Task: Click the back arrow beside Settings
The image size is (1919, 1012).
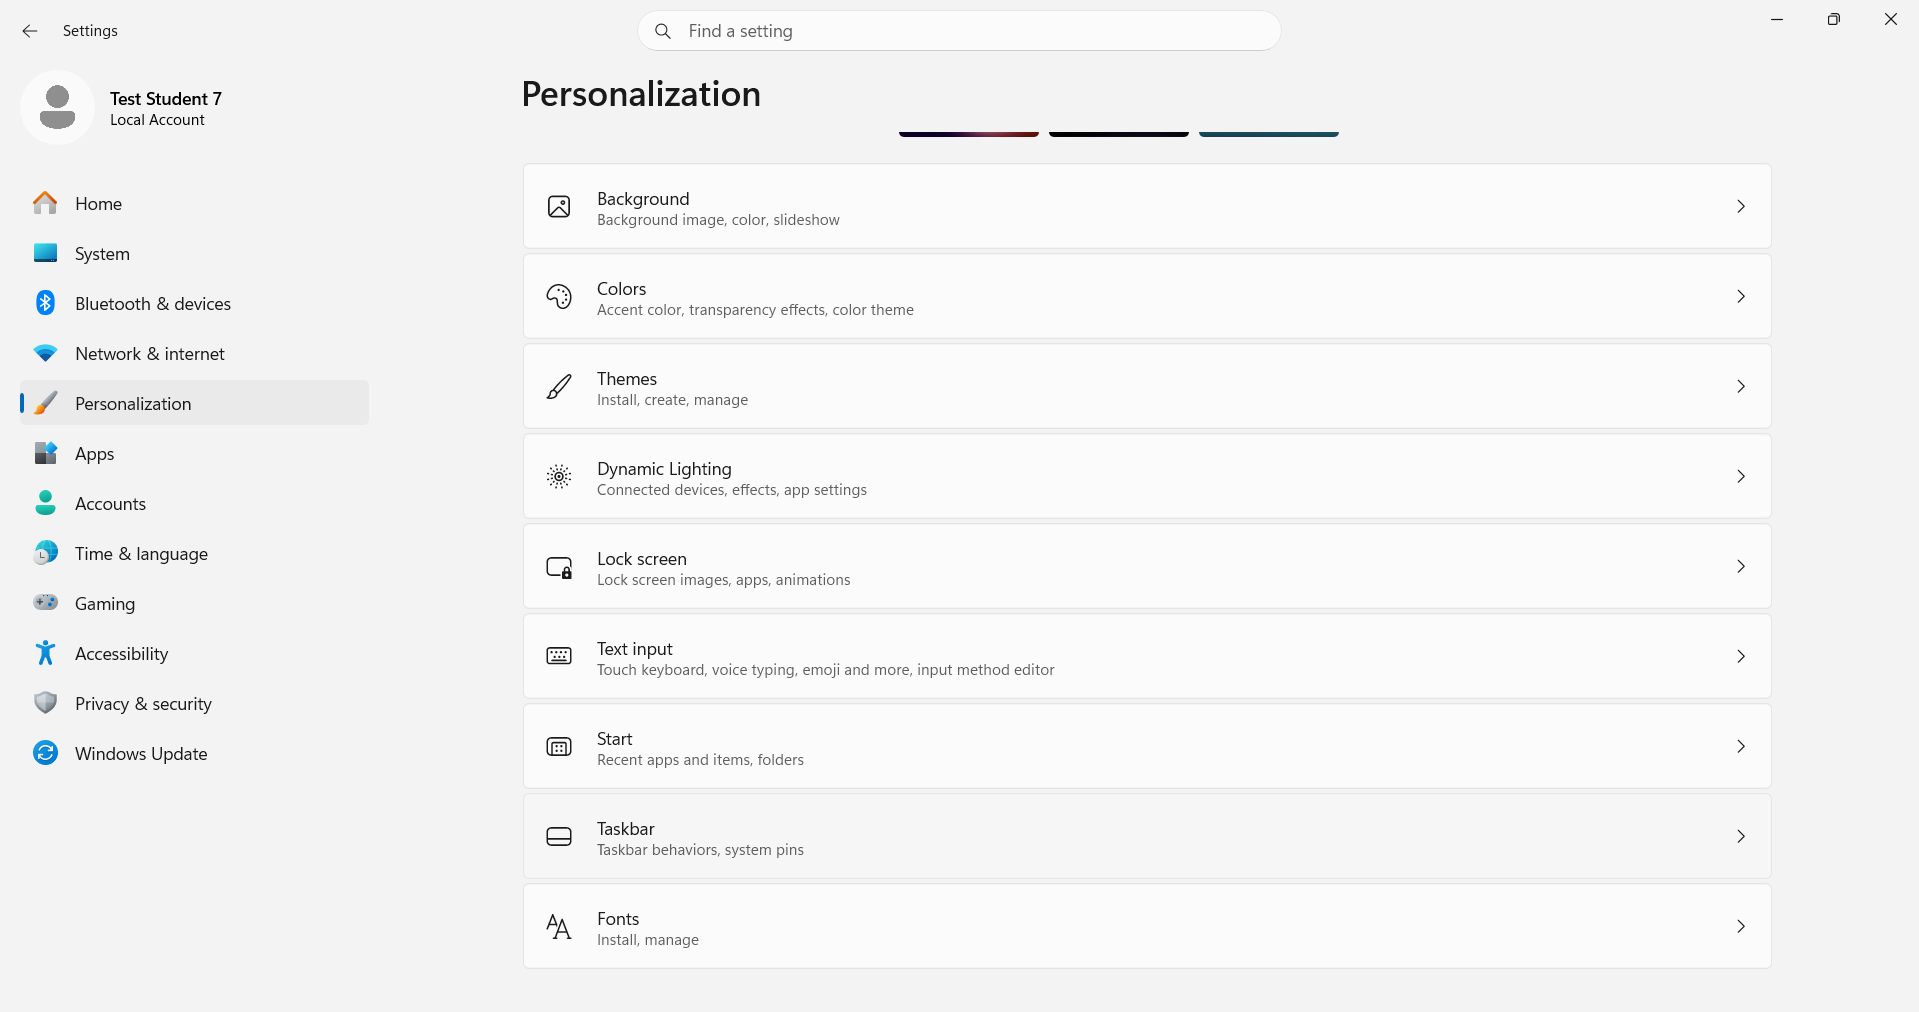Action: coord(30,31)
